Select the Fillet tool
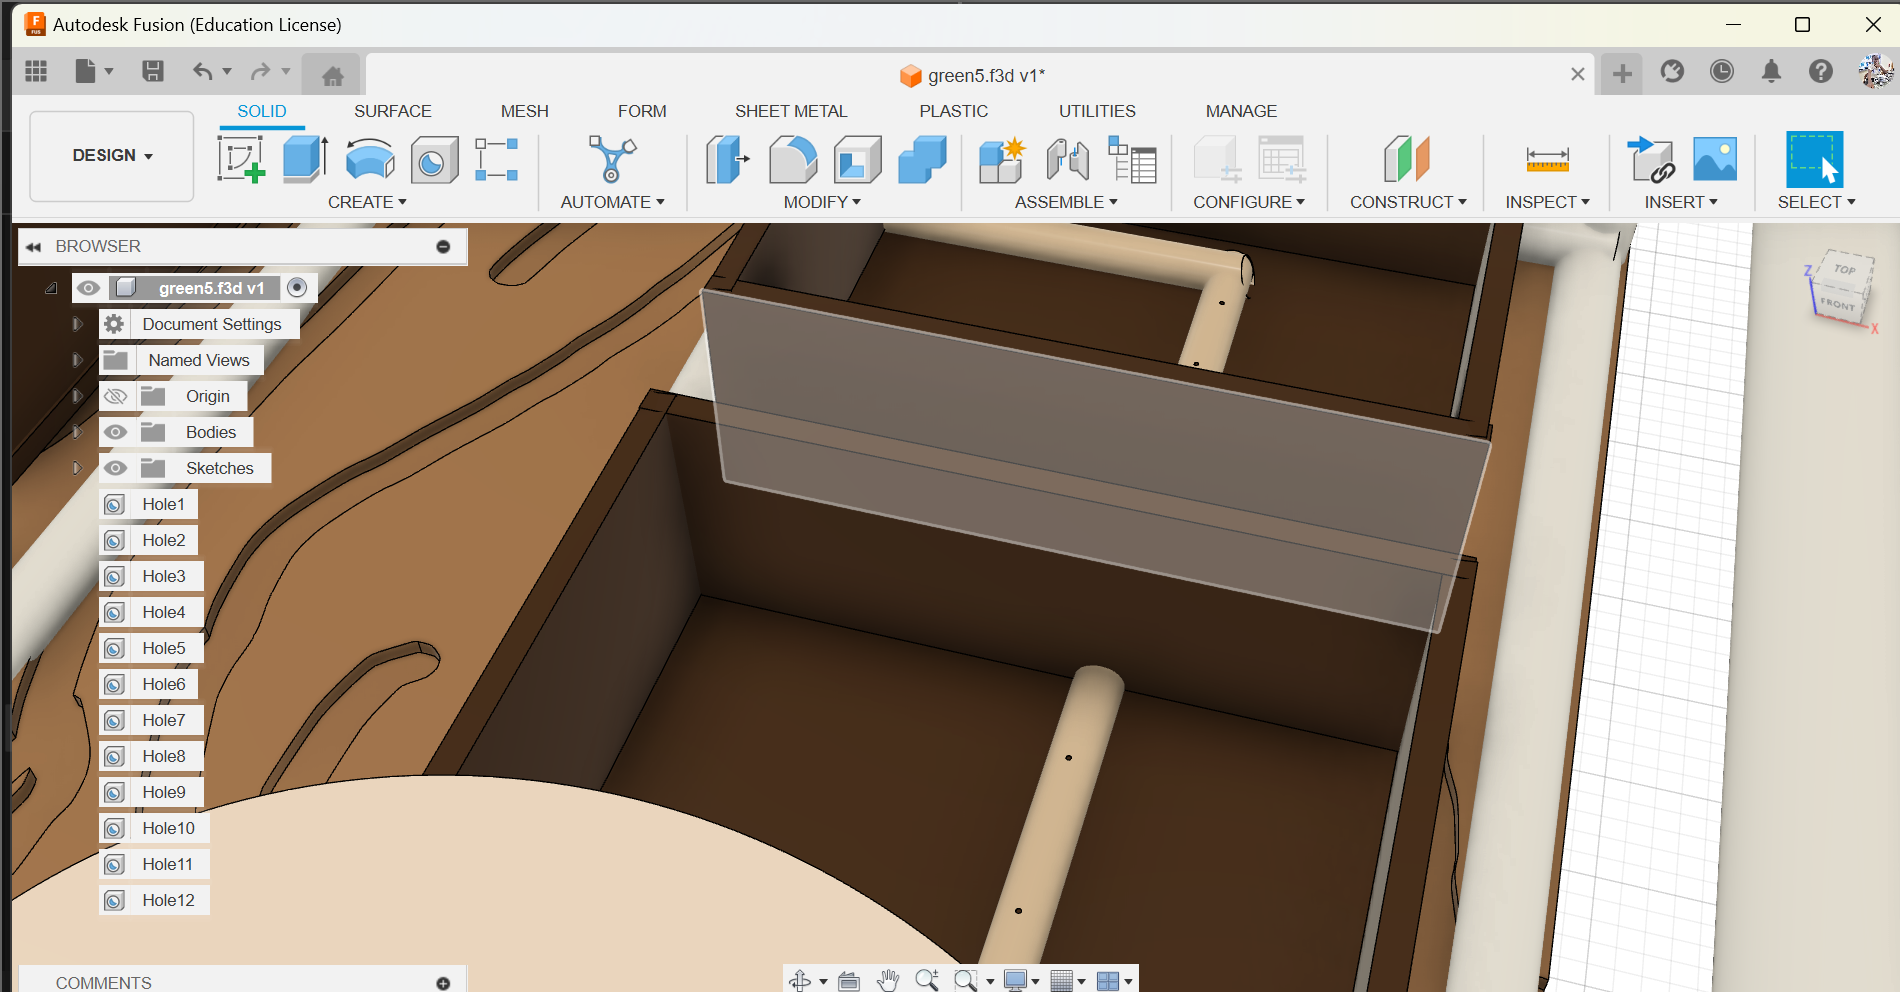1900x992 pixels. [793, 160]
